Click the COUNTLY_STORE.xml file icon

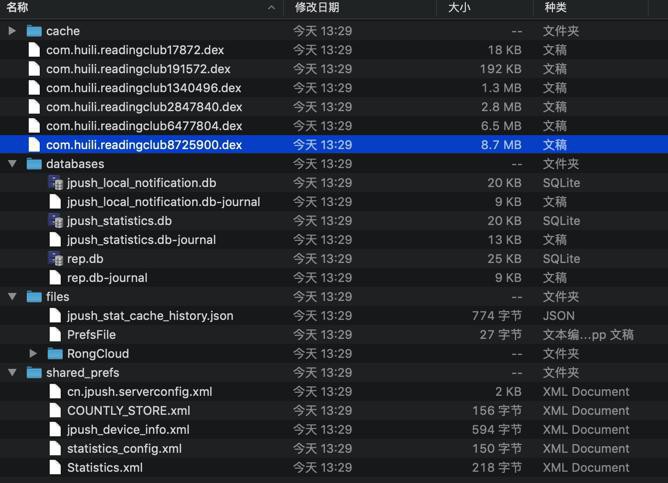(55, 411)
